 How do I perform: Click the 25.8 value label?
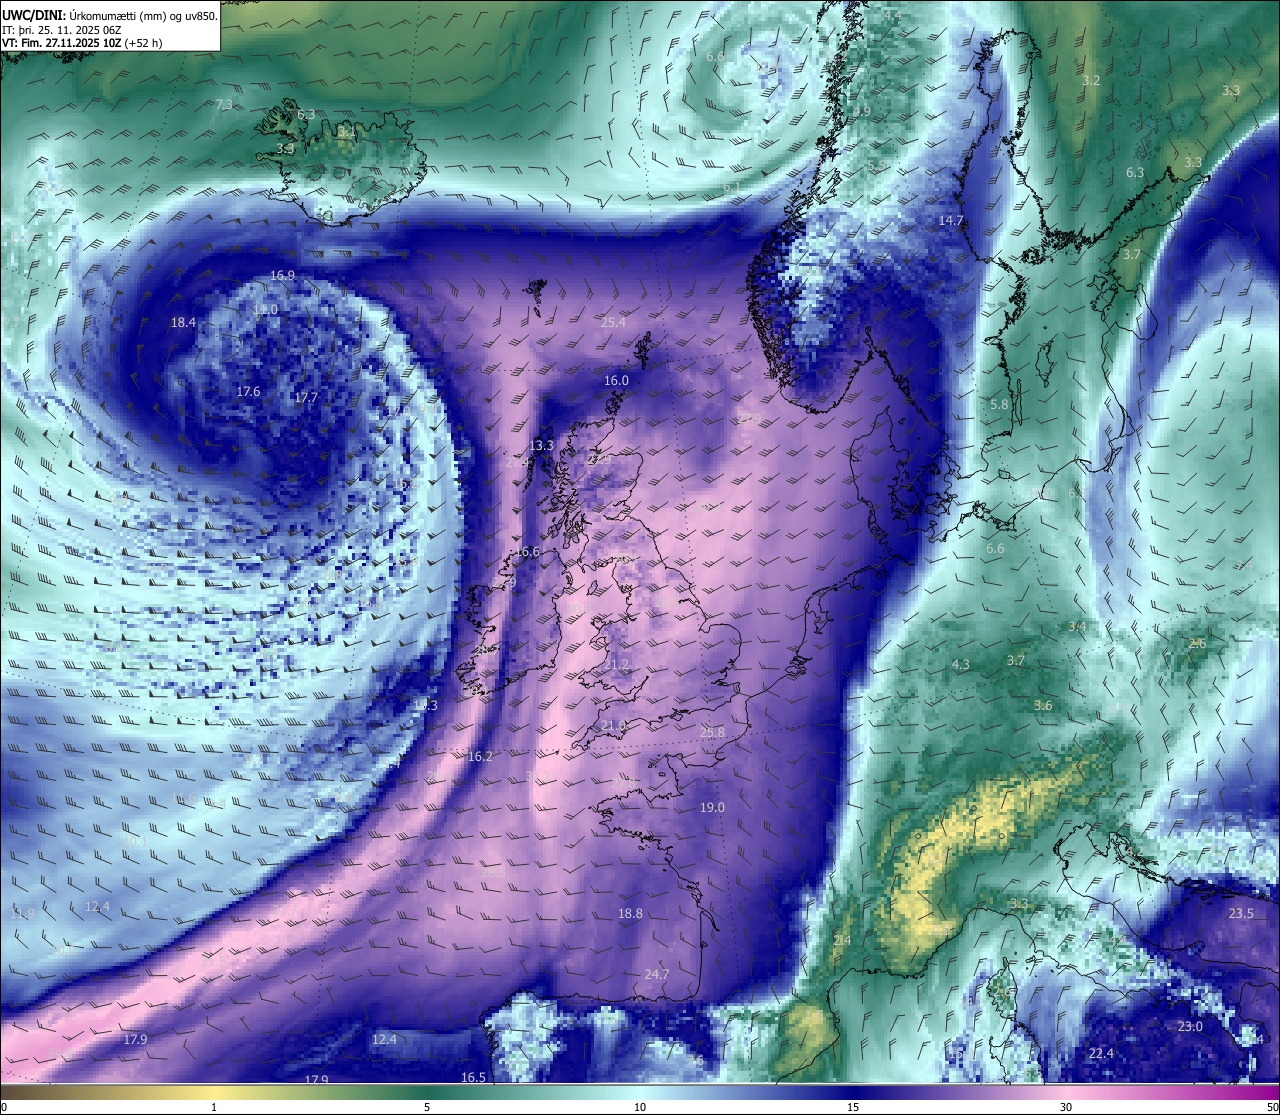point(712,732)
